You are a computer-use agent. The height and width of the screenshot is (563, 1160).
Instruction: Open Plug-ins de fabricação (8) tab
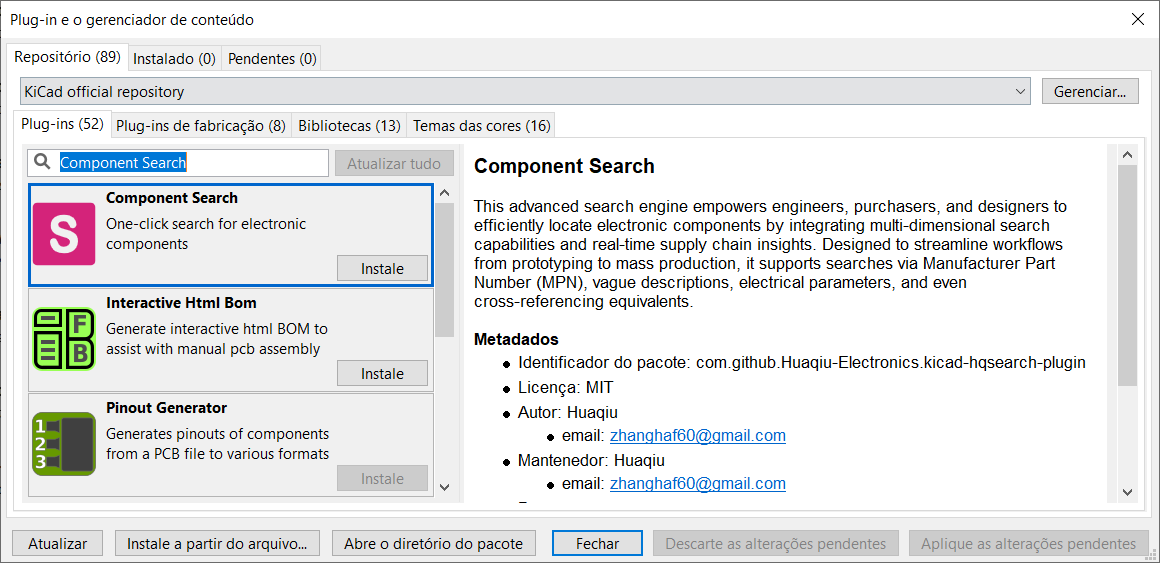pos(201,126)
